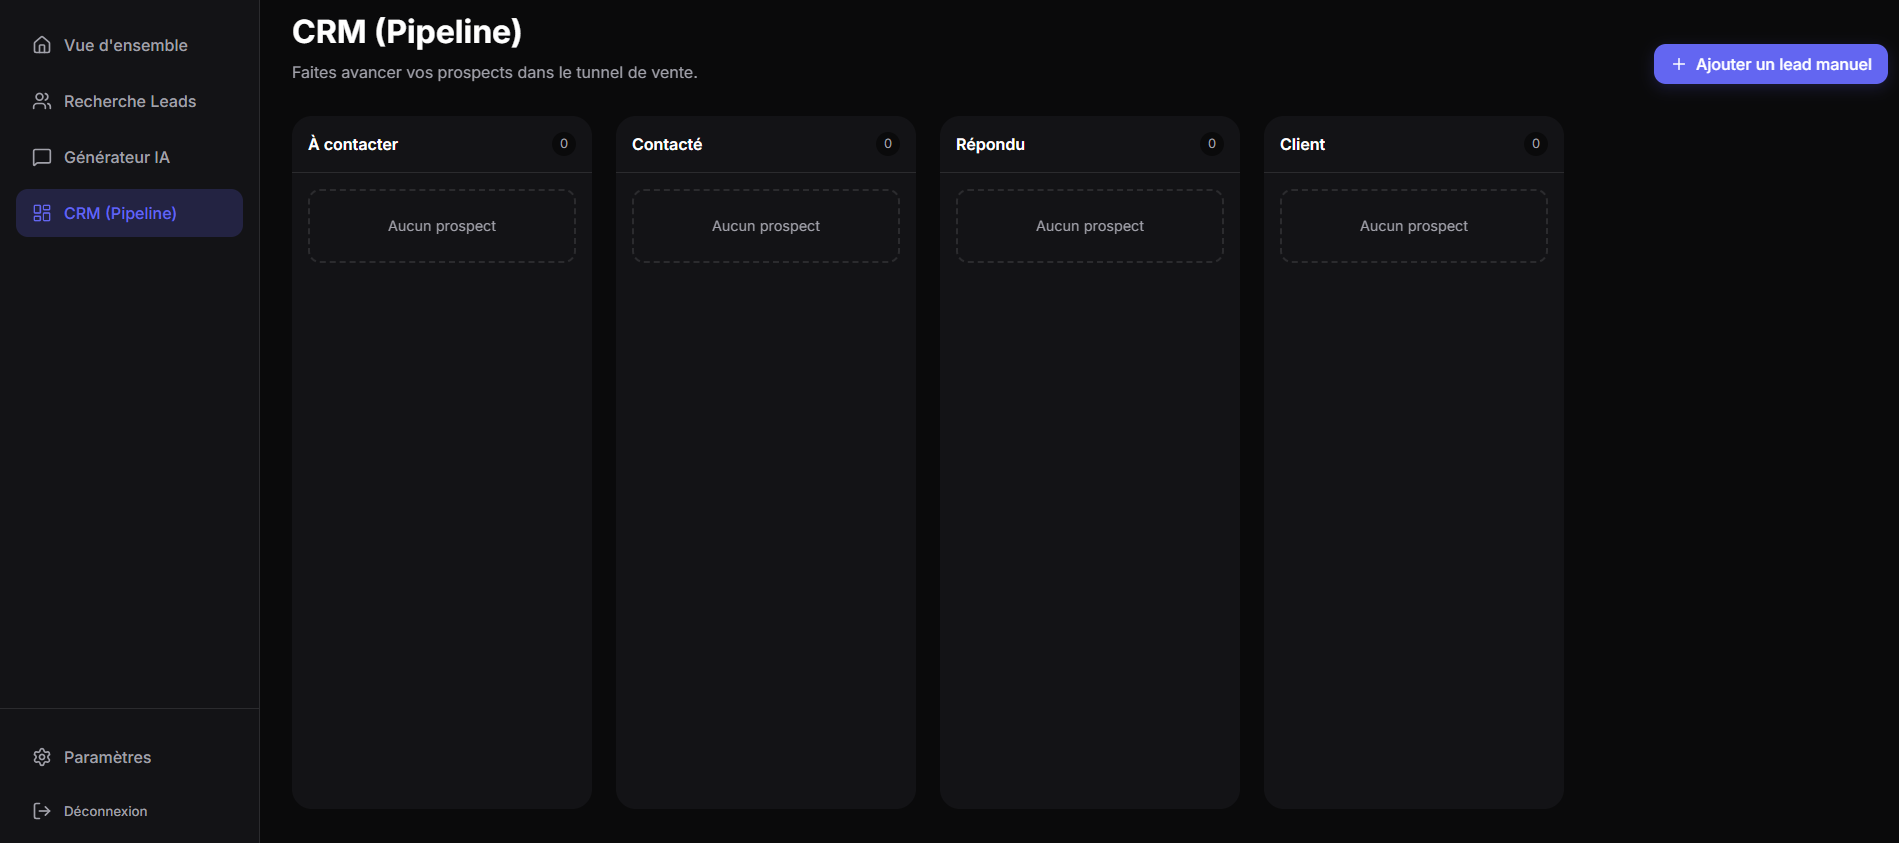
Task: Click the chat bubble icon beside Générateur IA
Action: click(x=42, y=157)
